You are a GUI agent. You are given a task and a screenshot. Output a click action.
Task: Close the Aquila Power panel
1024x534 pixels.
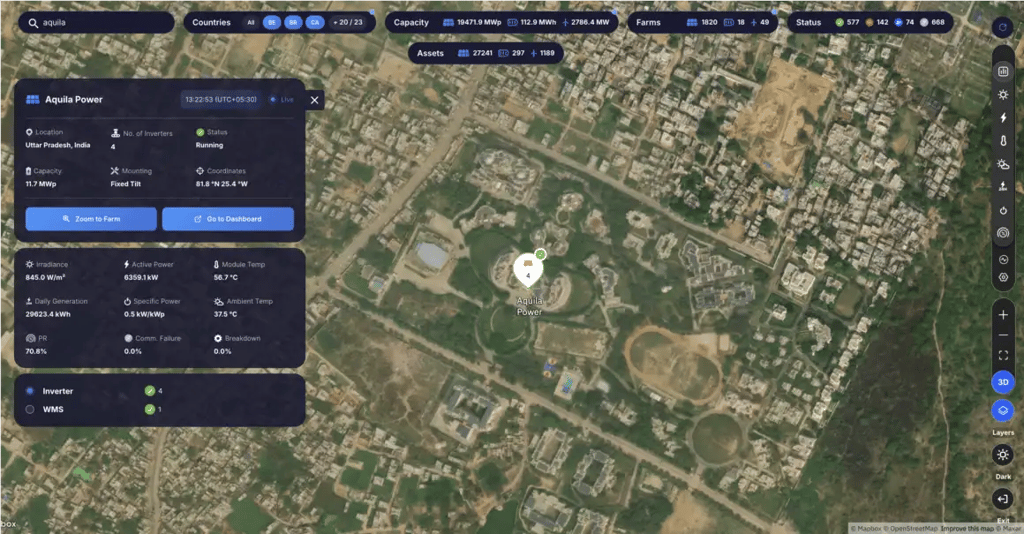click(315, 100)
